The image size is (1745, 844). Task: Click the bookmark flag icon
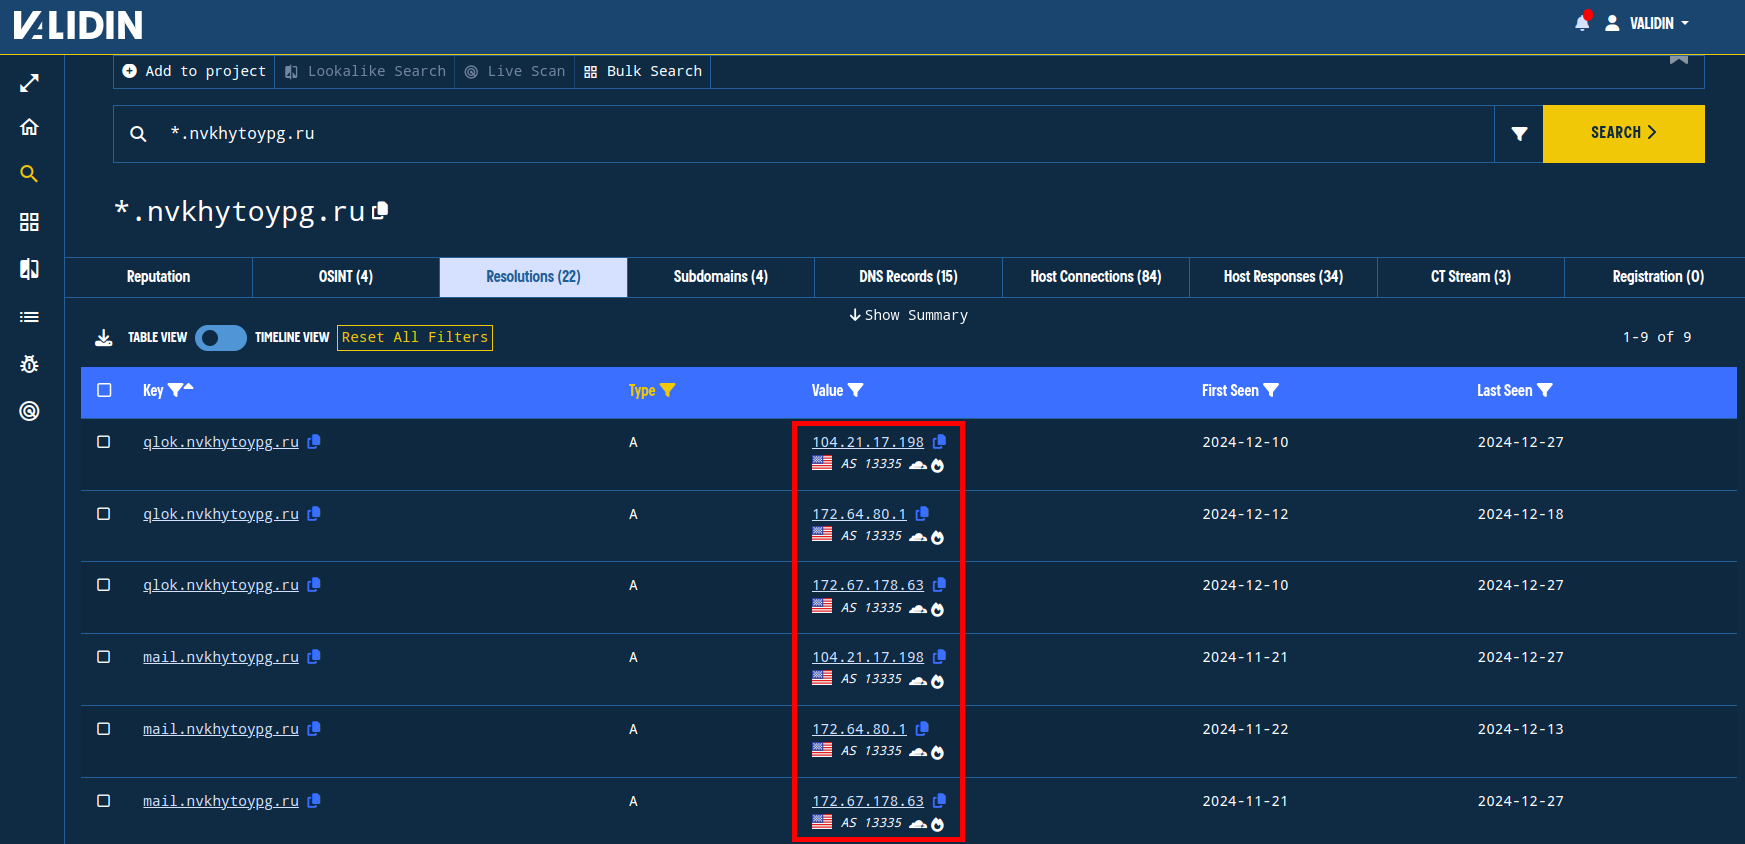(x=1679, y=59)
